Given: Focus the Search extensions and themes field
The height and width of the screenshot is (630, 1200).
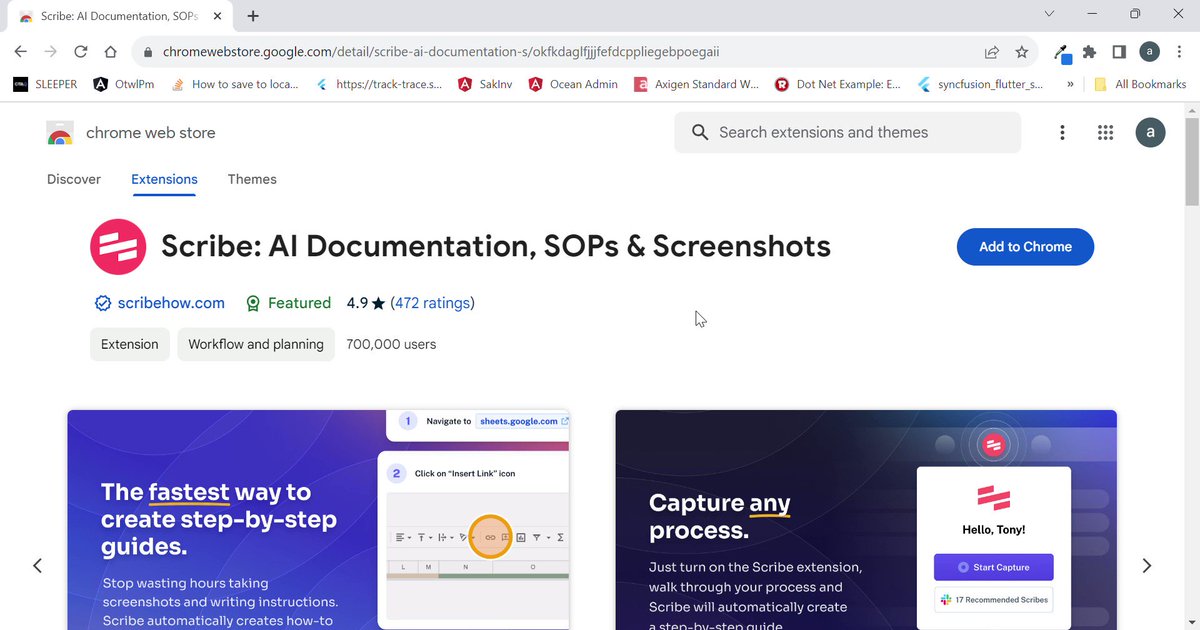Looking at the screenshot, I should [848, 132].
